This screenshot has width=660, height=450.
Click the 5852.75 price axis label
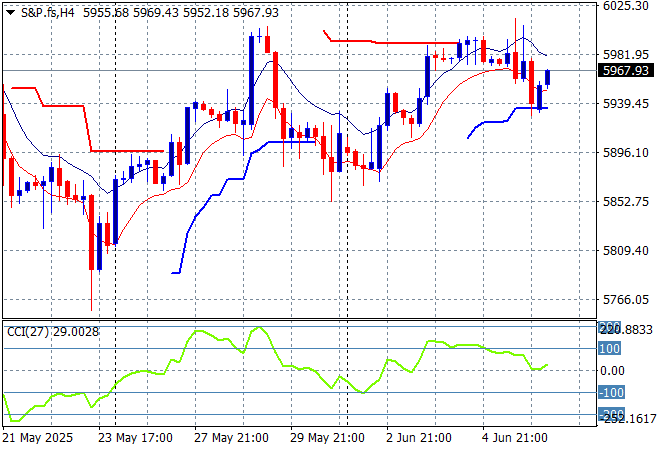click(626, 202)
